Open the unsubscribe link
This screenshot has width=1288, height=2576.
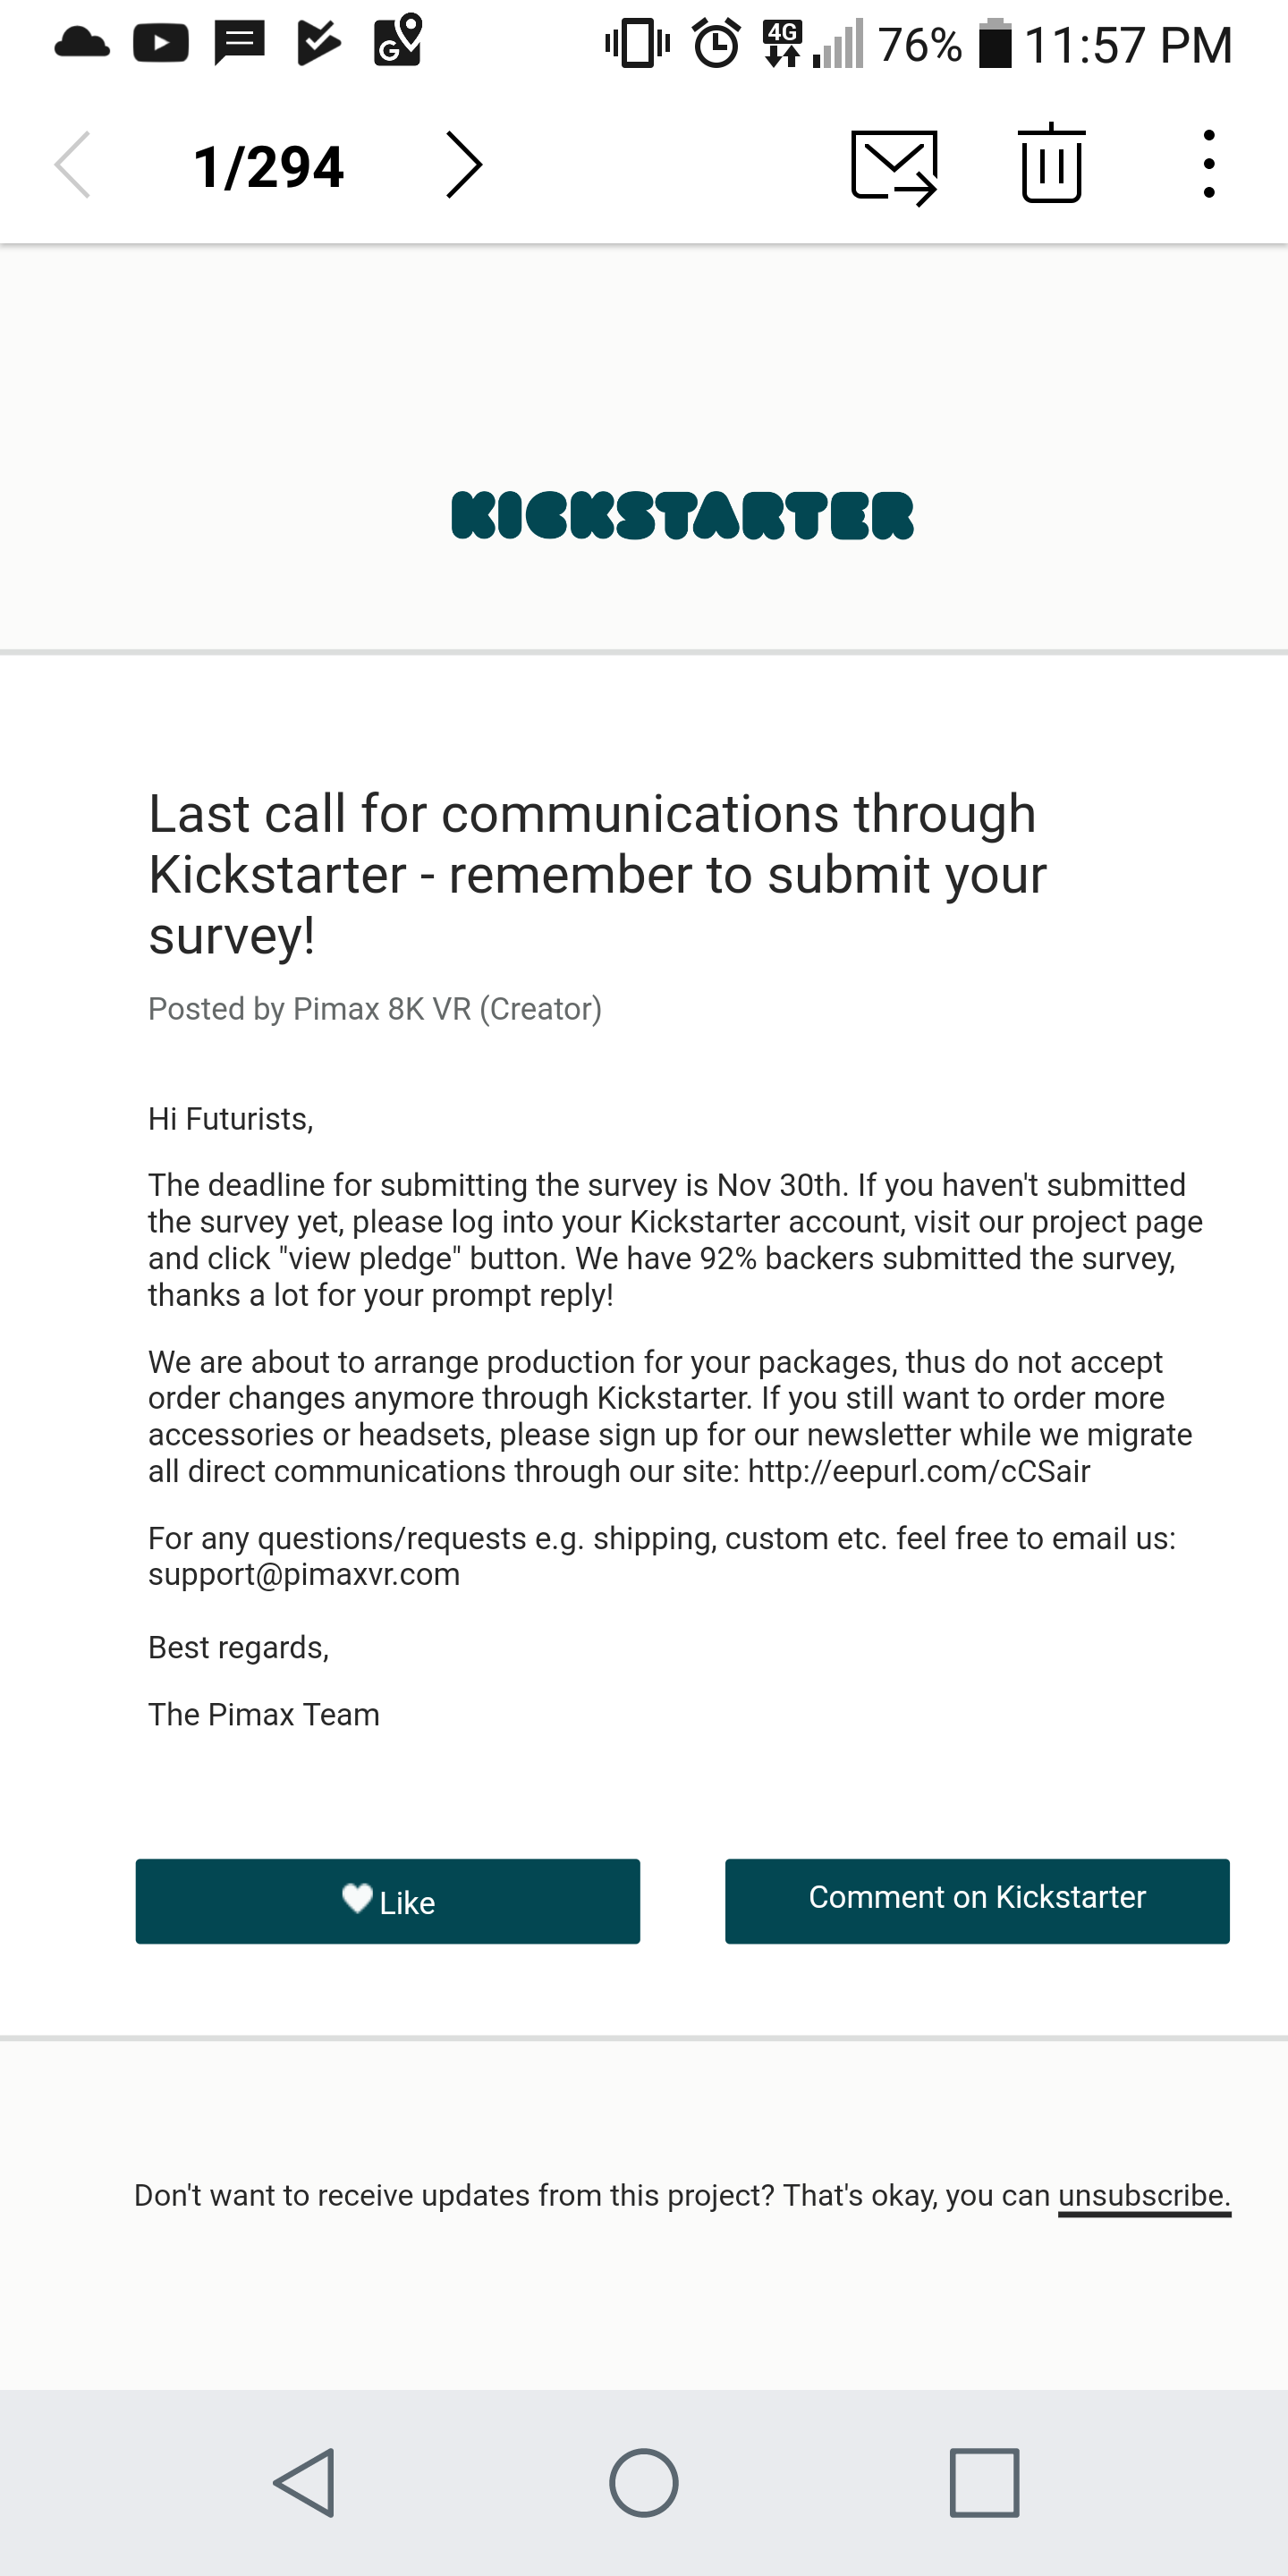[x=1144, y=2196]
